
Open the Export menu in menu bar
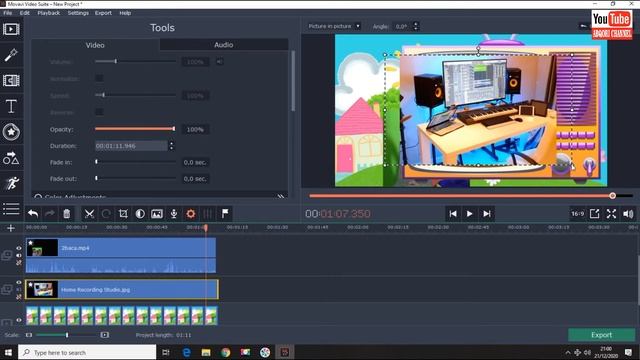(103, 13)
